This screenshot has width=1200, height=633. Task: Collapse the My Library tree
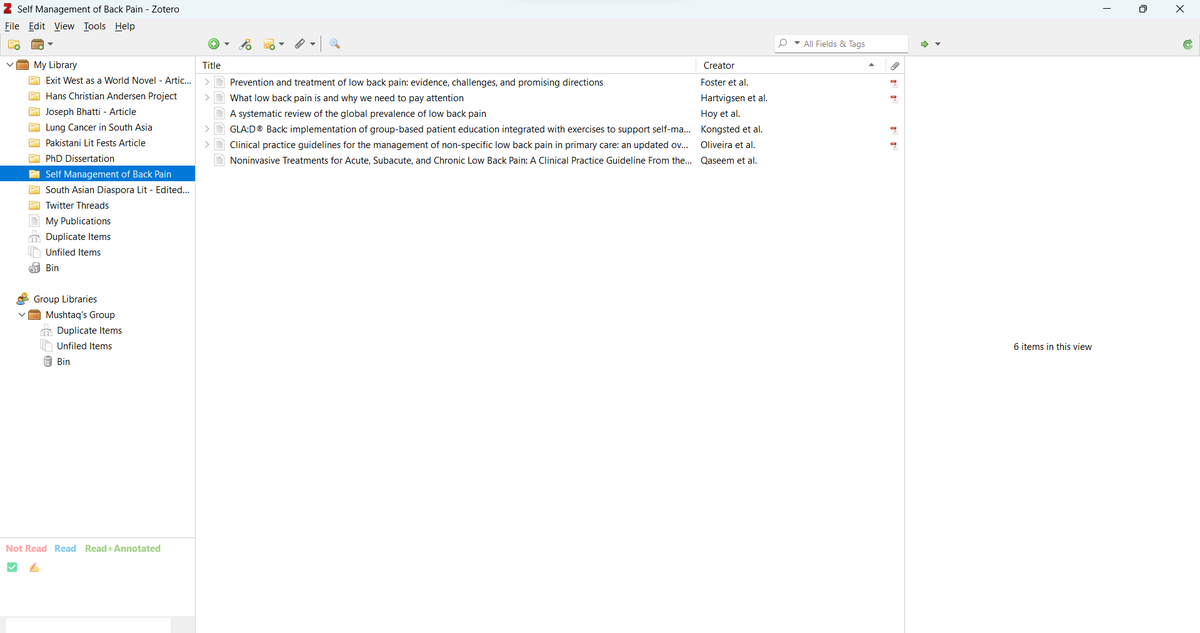9,65
